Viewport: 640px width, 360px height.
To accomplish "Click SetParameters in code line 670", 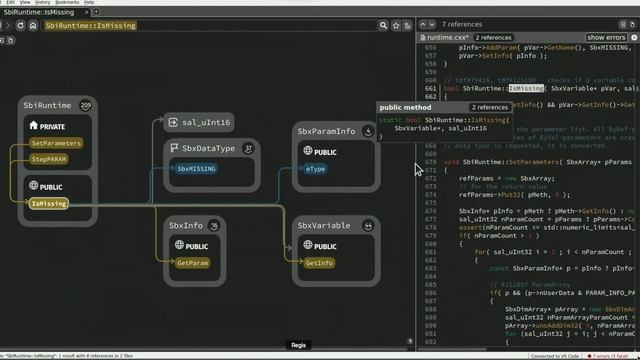I will click(x=534, y=162).
